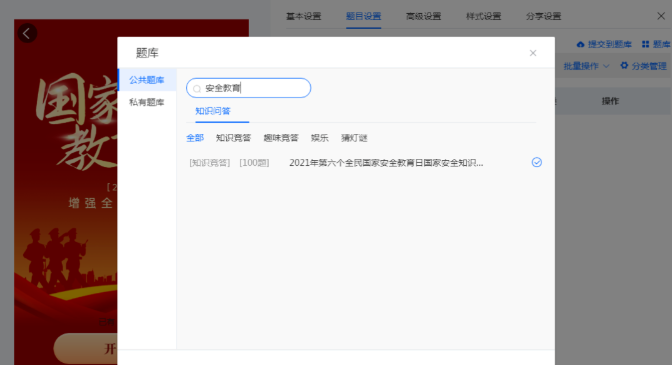Viewport: 672px width, 365px height.
Task: Select 私有题库 in the sidebar
Action: pyautogui.click(x=147, y=102)
